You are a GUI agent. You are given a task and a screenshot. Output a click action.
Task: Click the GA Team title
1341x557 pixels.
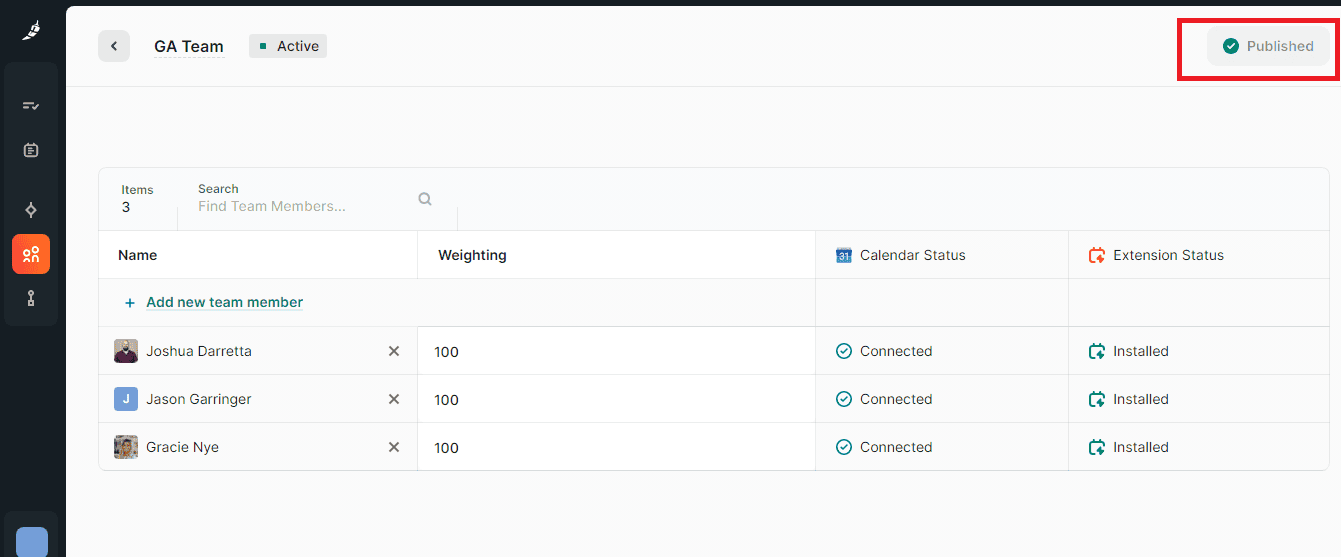[189, 46]
